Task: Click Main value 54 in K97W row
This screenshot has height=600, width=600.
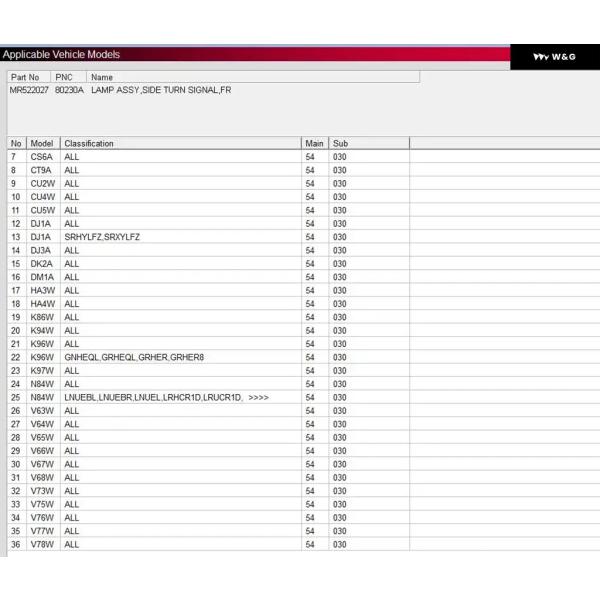Action: [310, 371]
